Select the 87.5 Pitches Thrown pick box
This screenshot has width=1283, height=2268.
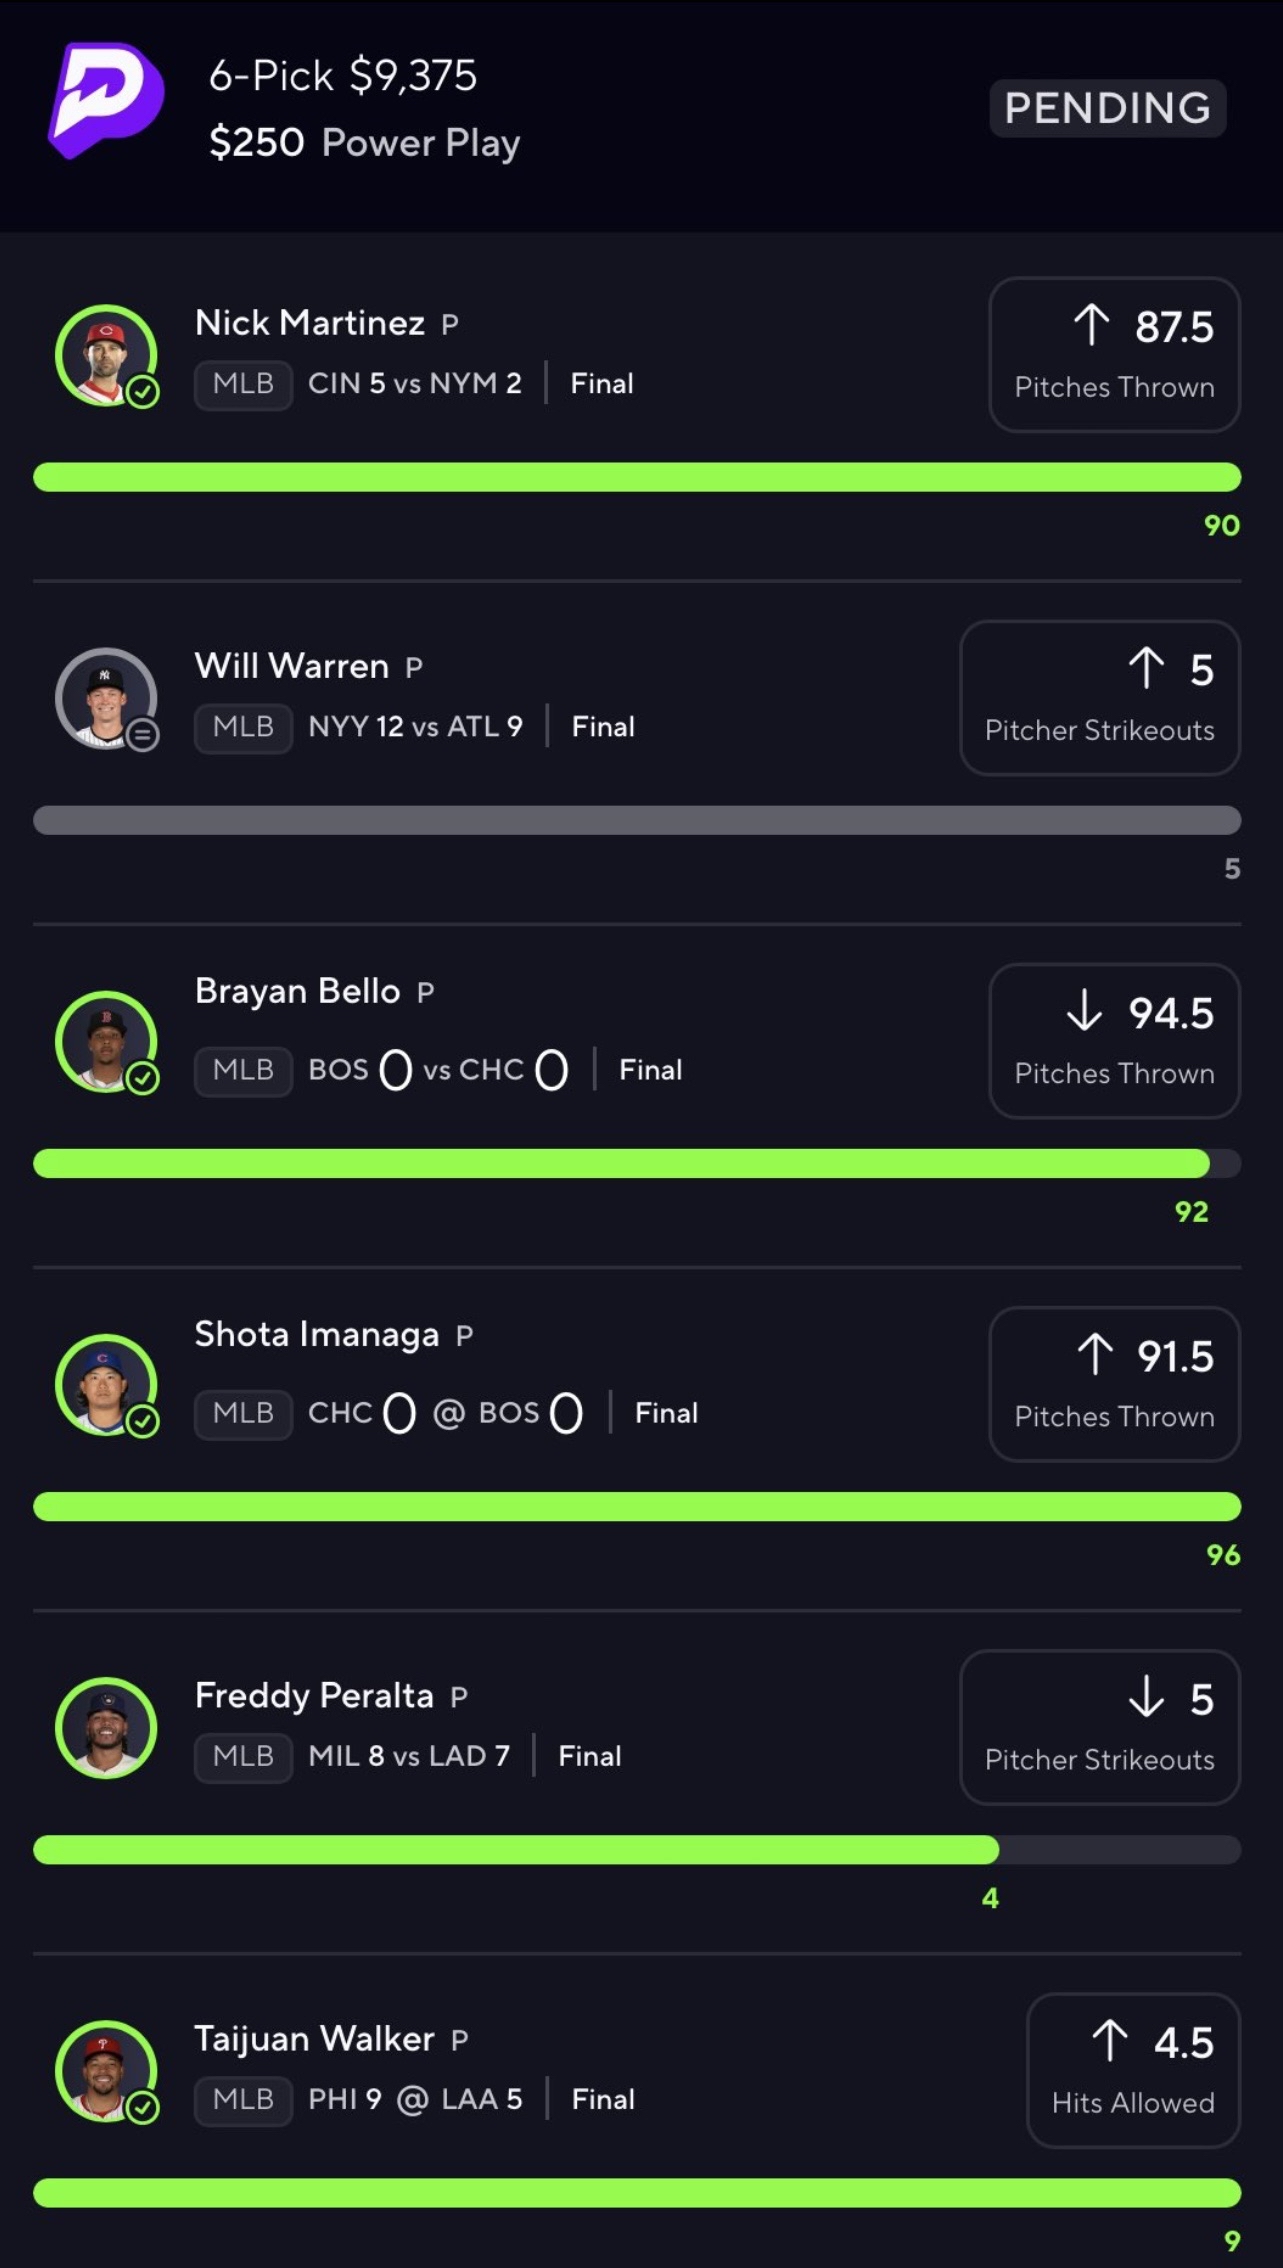(1114, 355)
